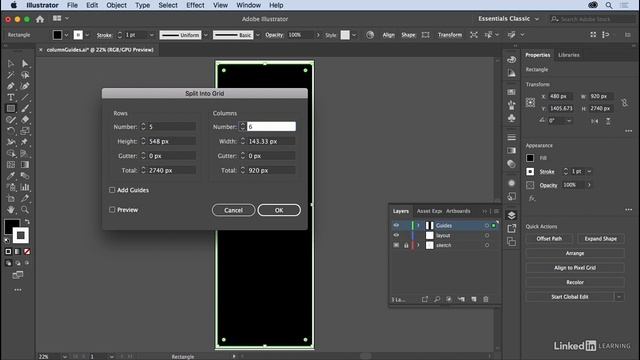Select the Pen tool
The image size is (640, 360).
point(11,86)
